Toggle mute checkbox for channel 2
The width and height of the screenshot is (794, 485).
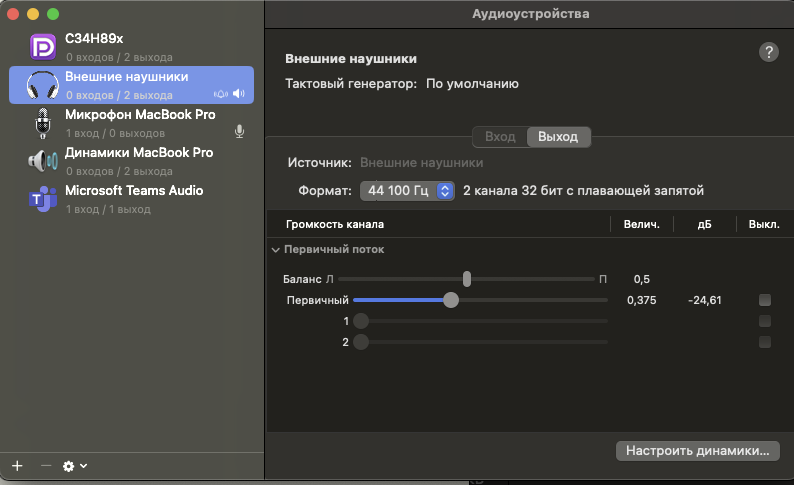pos(765,342)
